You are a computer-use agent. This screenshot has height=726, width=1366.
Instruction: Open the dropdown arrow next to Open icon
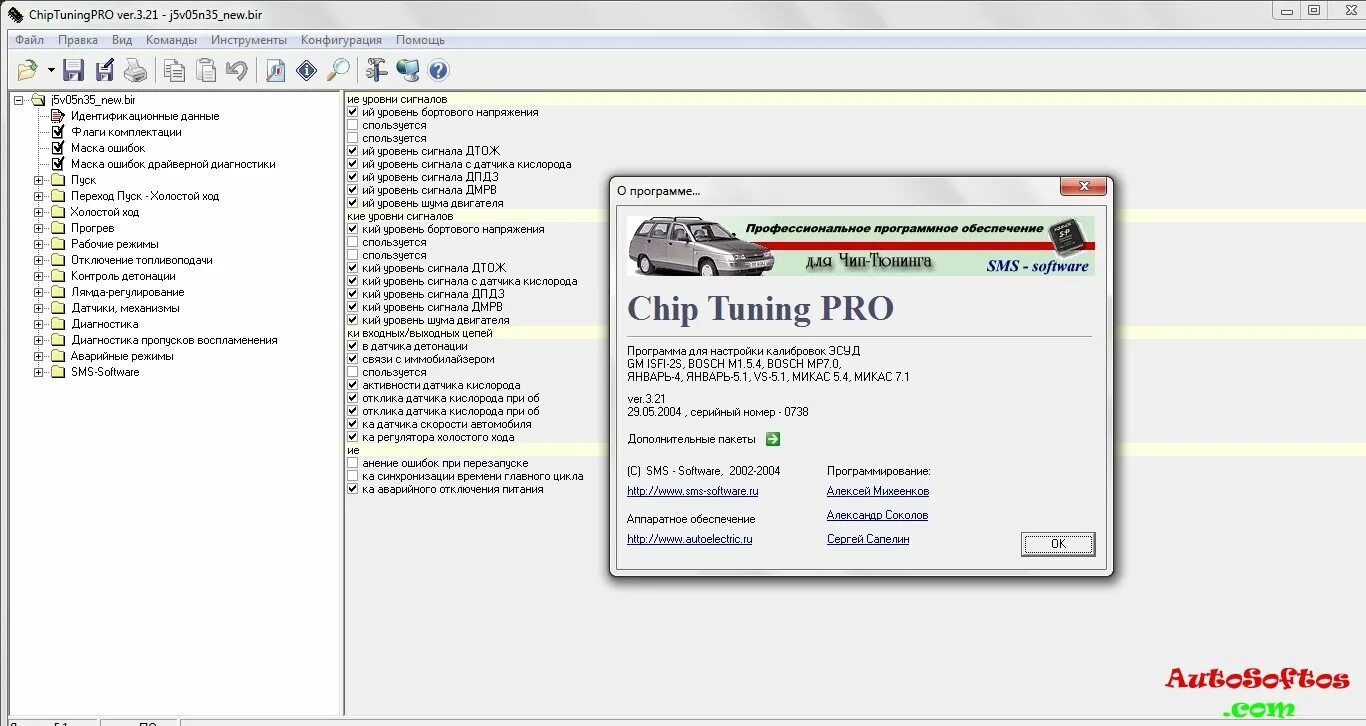(x=51, y=70)
